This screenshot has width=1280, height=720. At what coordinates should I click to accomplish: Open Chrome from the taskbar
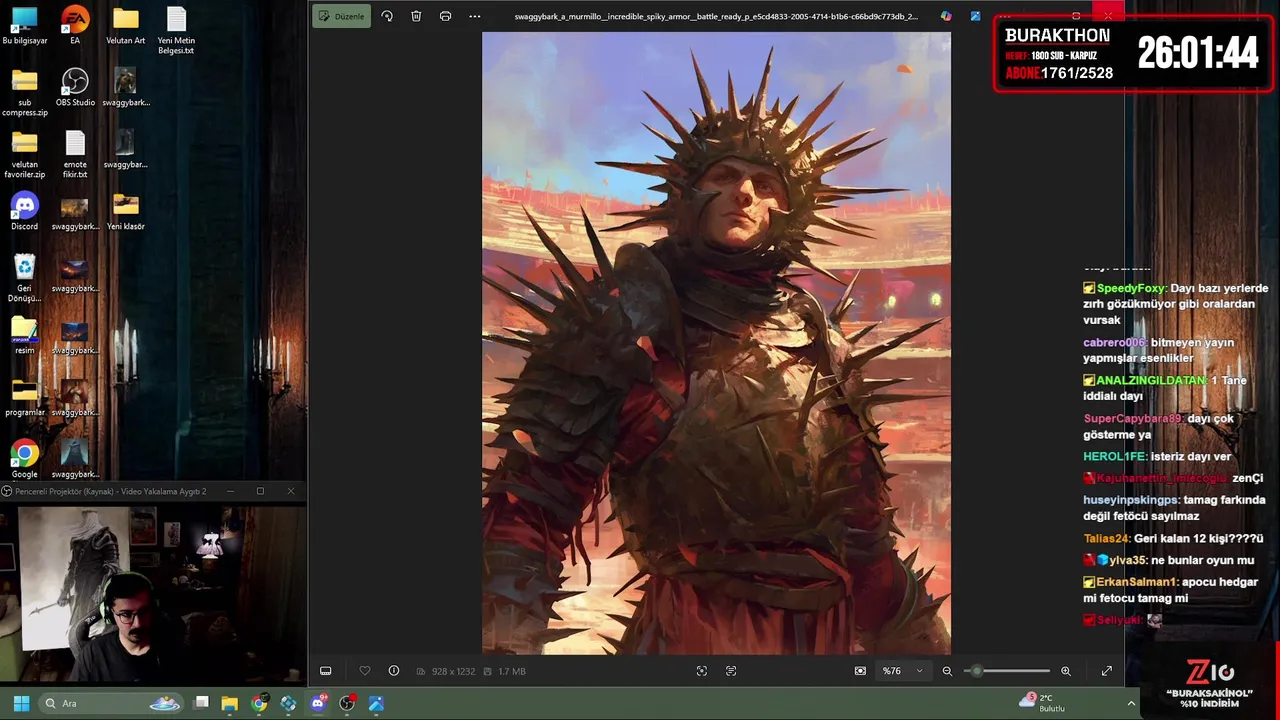coord(259,703)
